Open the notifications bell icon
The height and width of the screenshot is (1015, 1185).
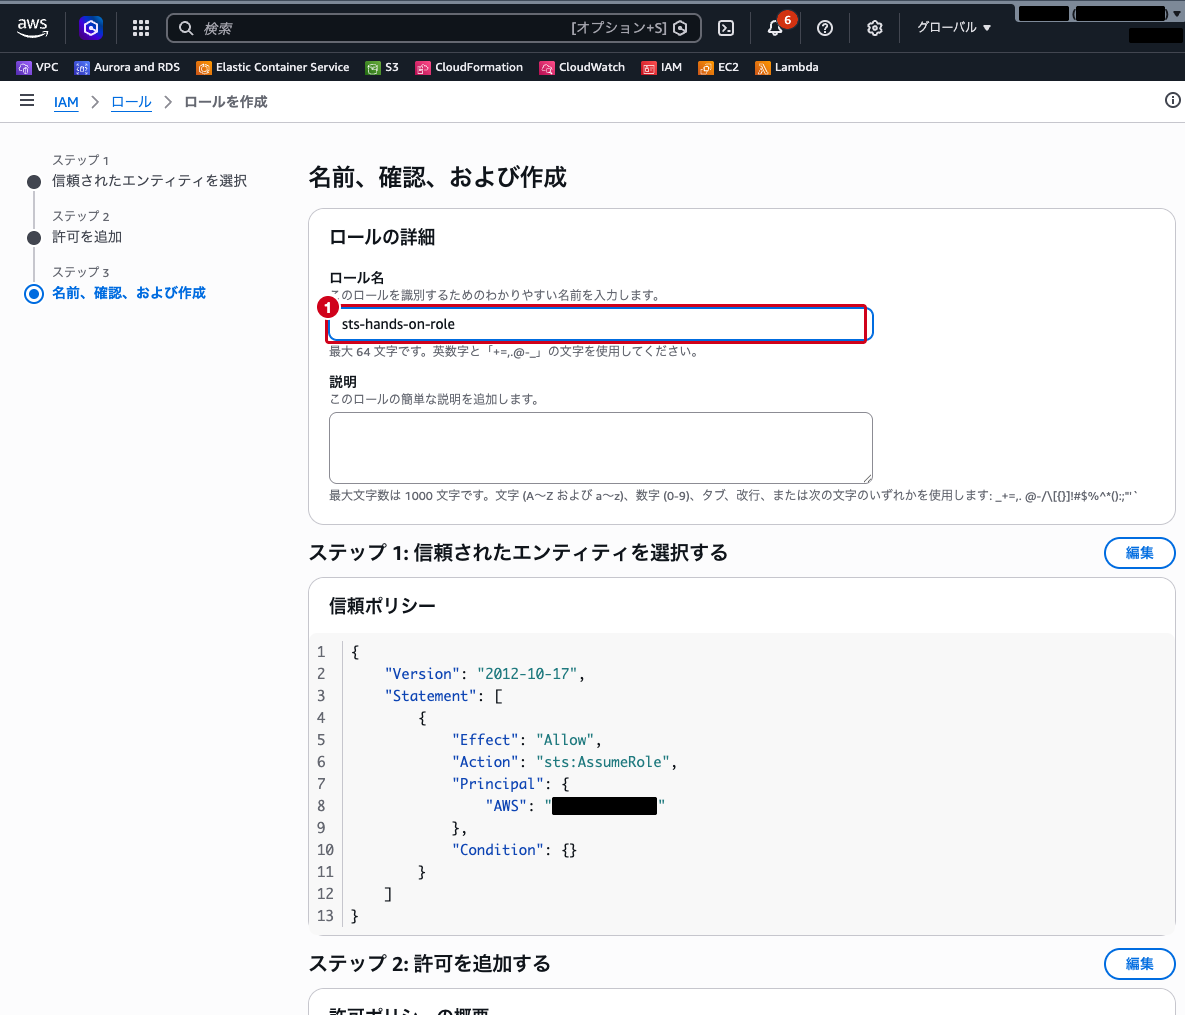[775, 28]
